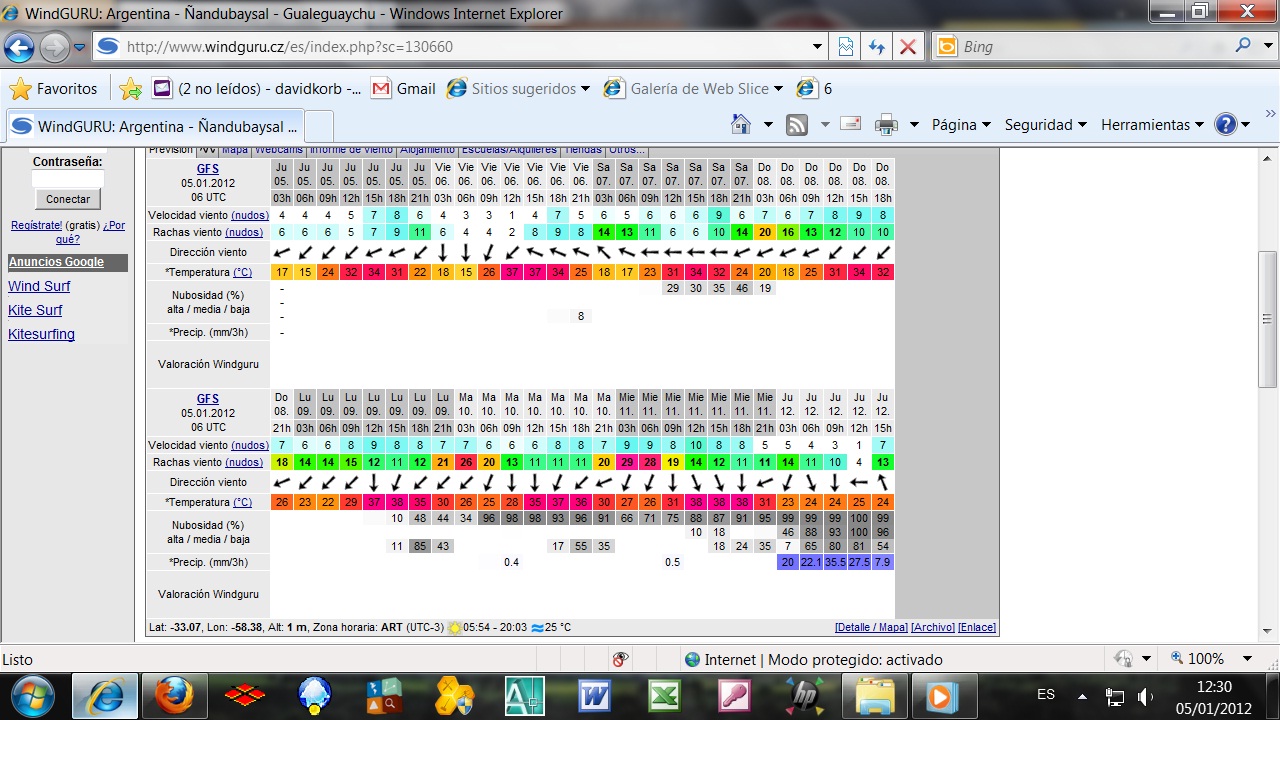Click the network tray icon
1280x768 pixels.
[x=1115, y=696]
